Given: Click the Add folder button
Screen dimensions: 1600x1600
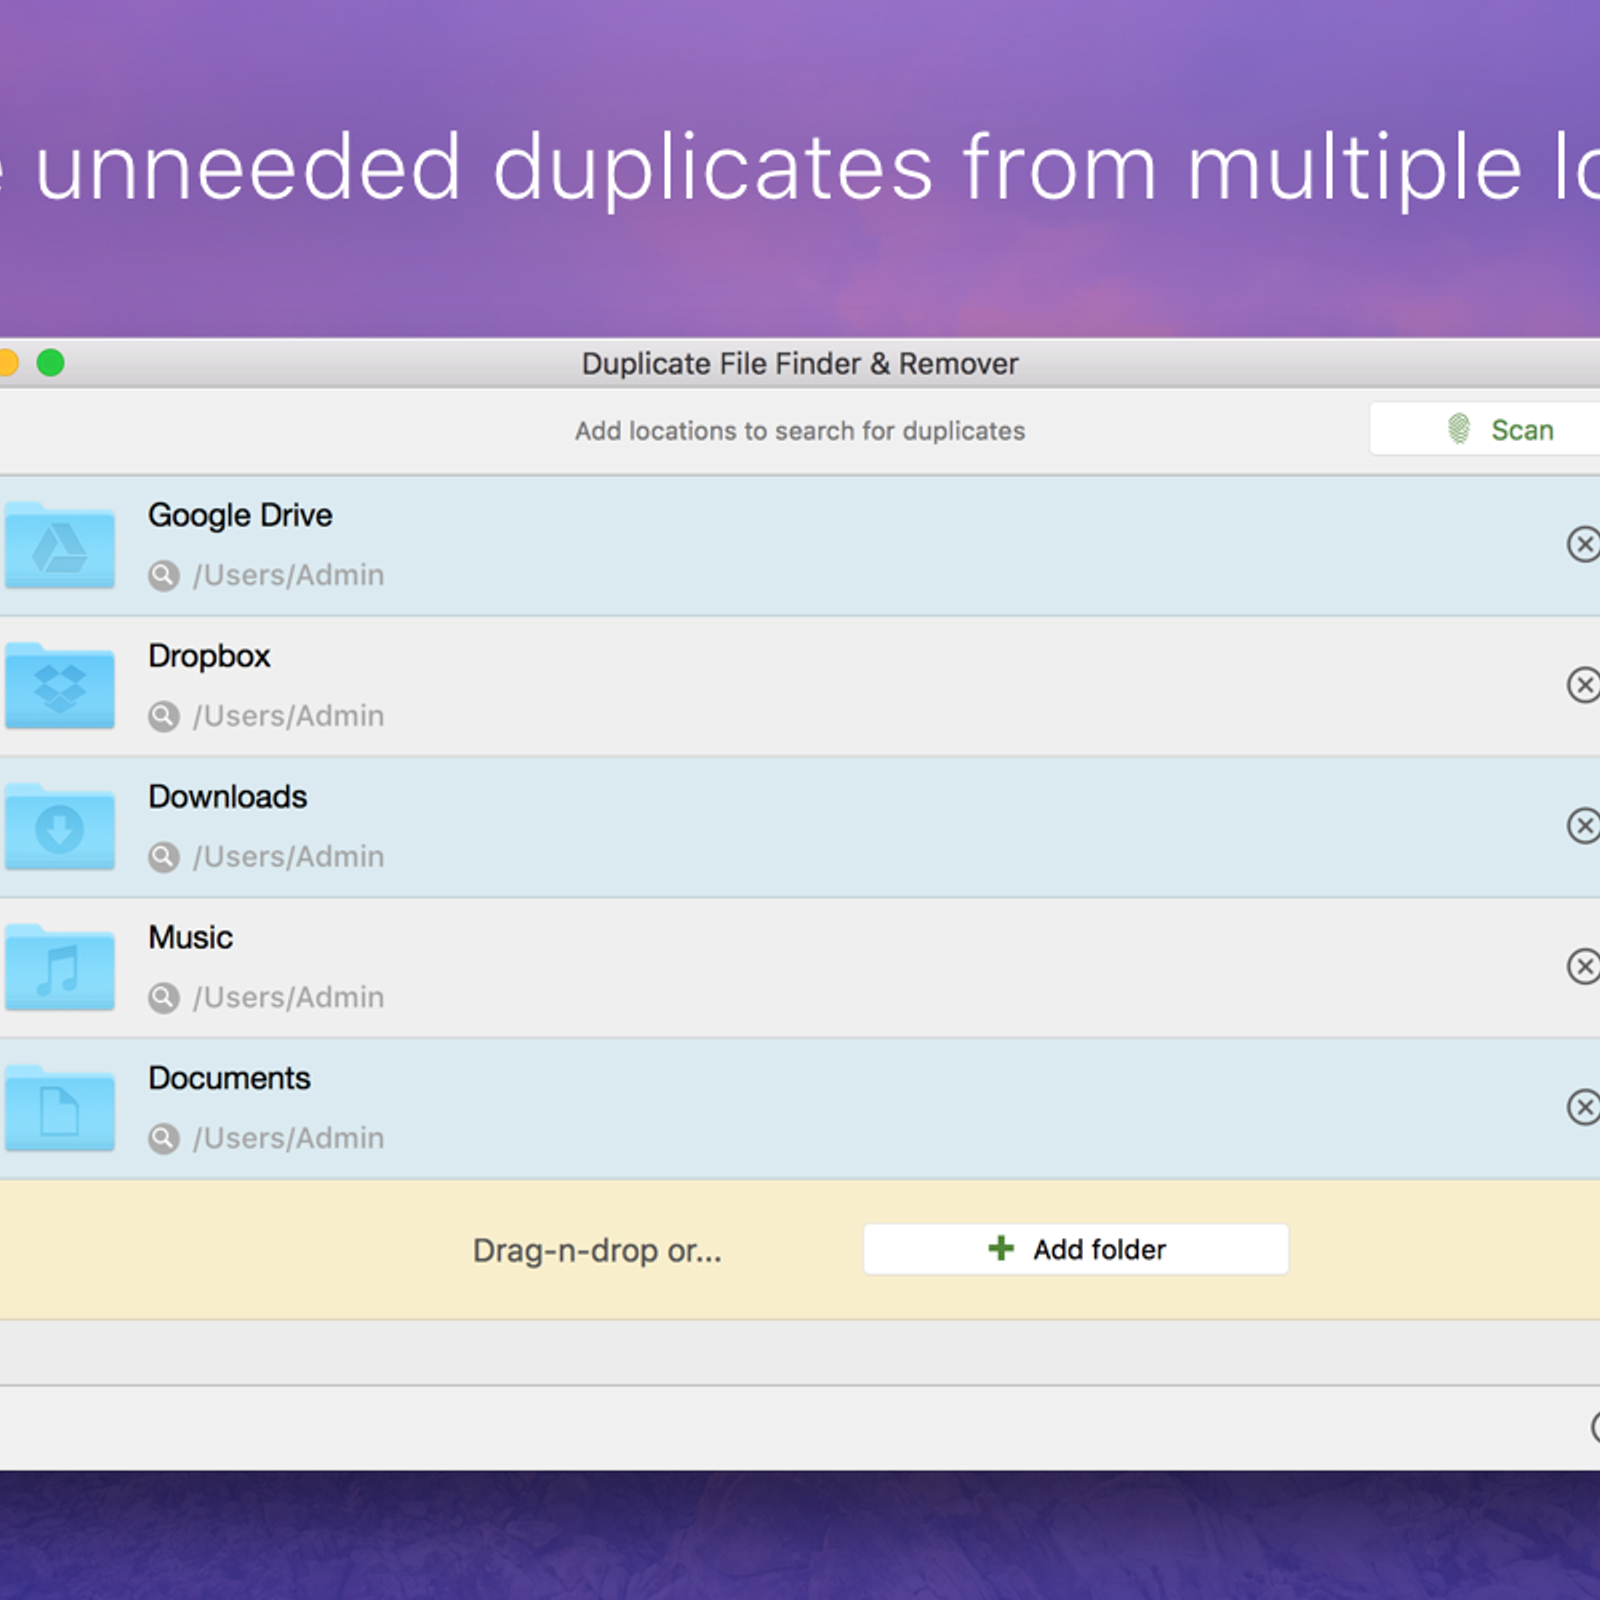Looking at the screenshot, I should (x=1076, y=1250).
